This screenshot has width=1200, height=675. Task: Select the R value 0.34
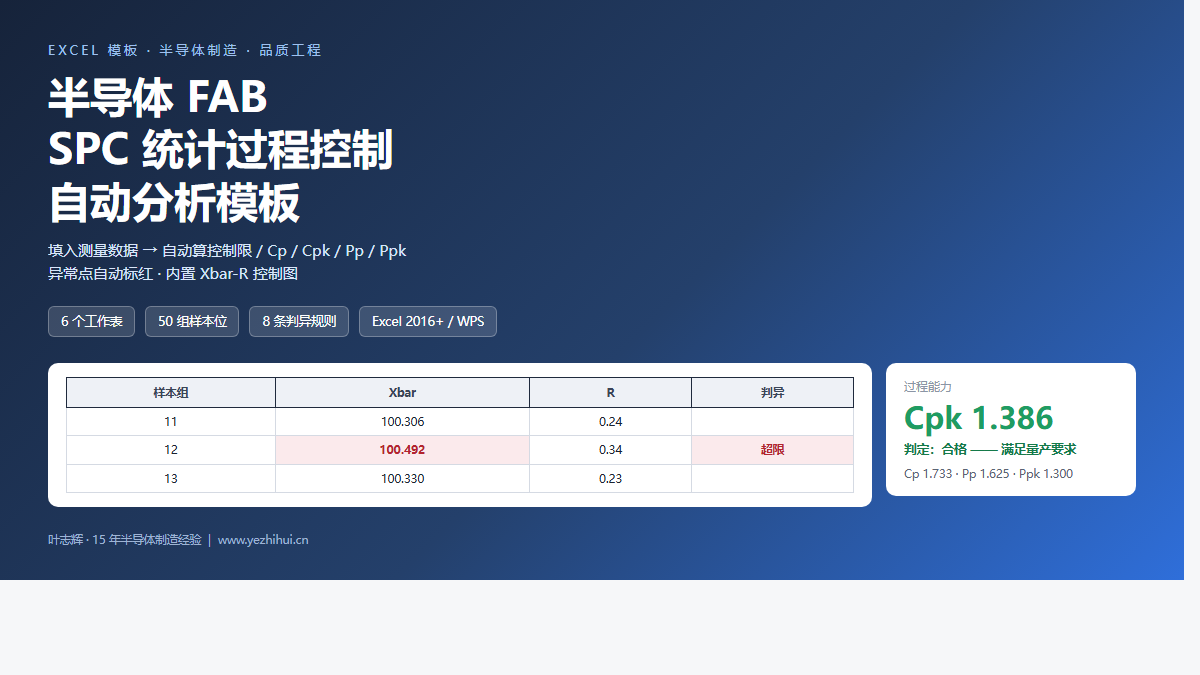(611, 450)
